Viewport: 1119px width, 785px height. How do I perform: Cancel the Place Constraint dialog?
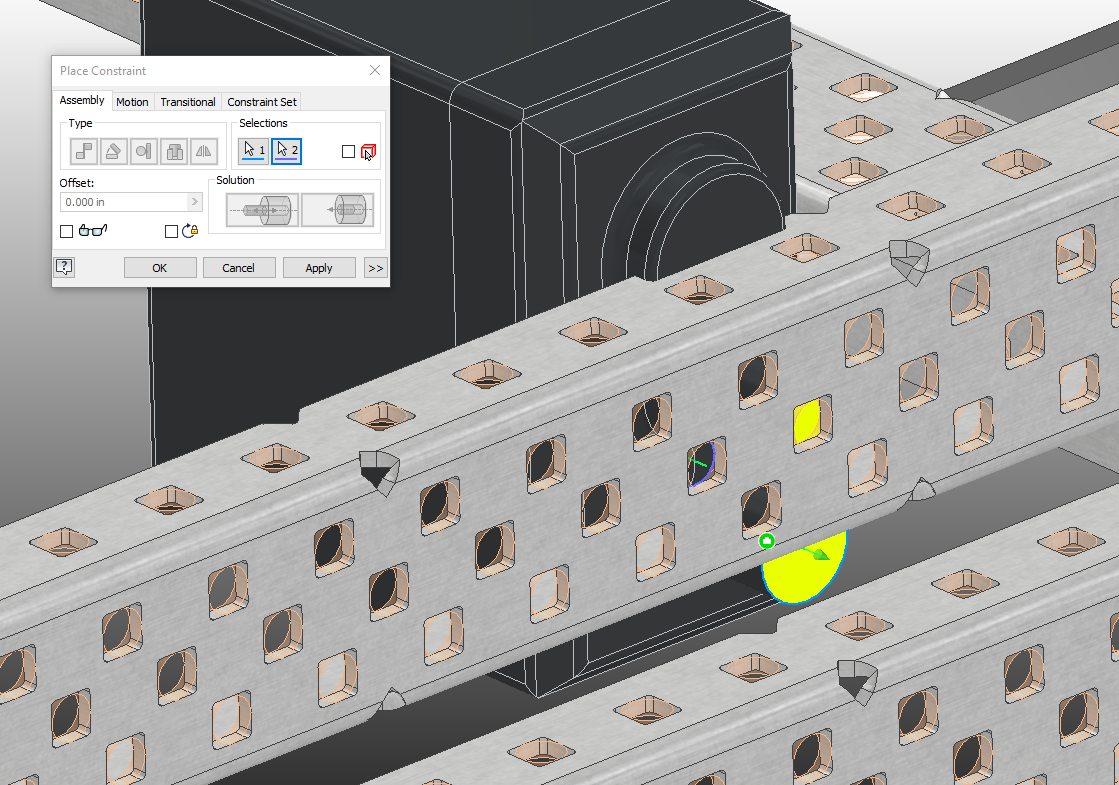pos(238,268)
